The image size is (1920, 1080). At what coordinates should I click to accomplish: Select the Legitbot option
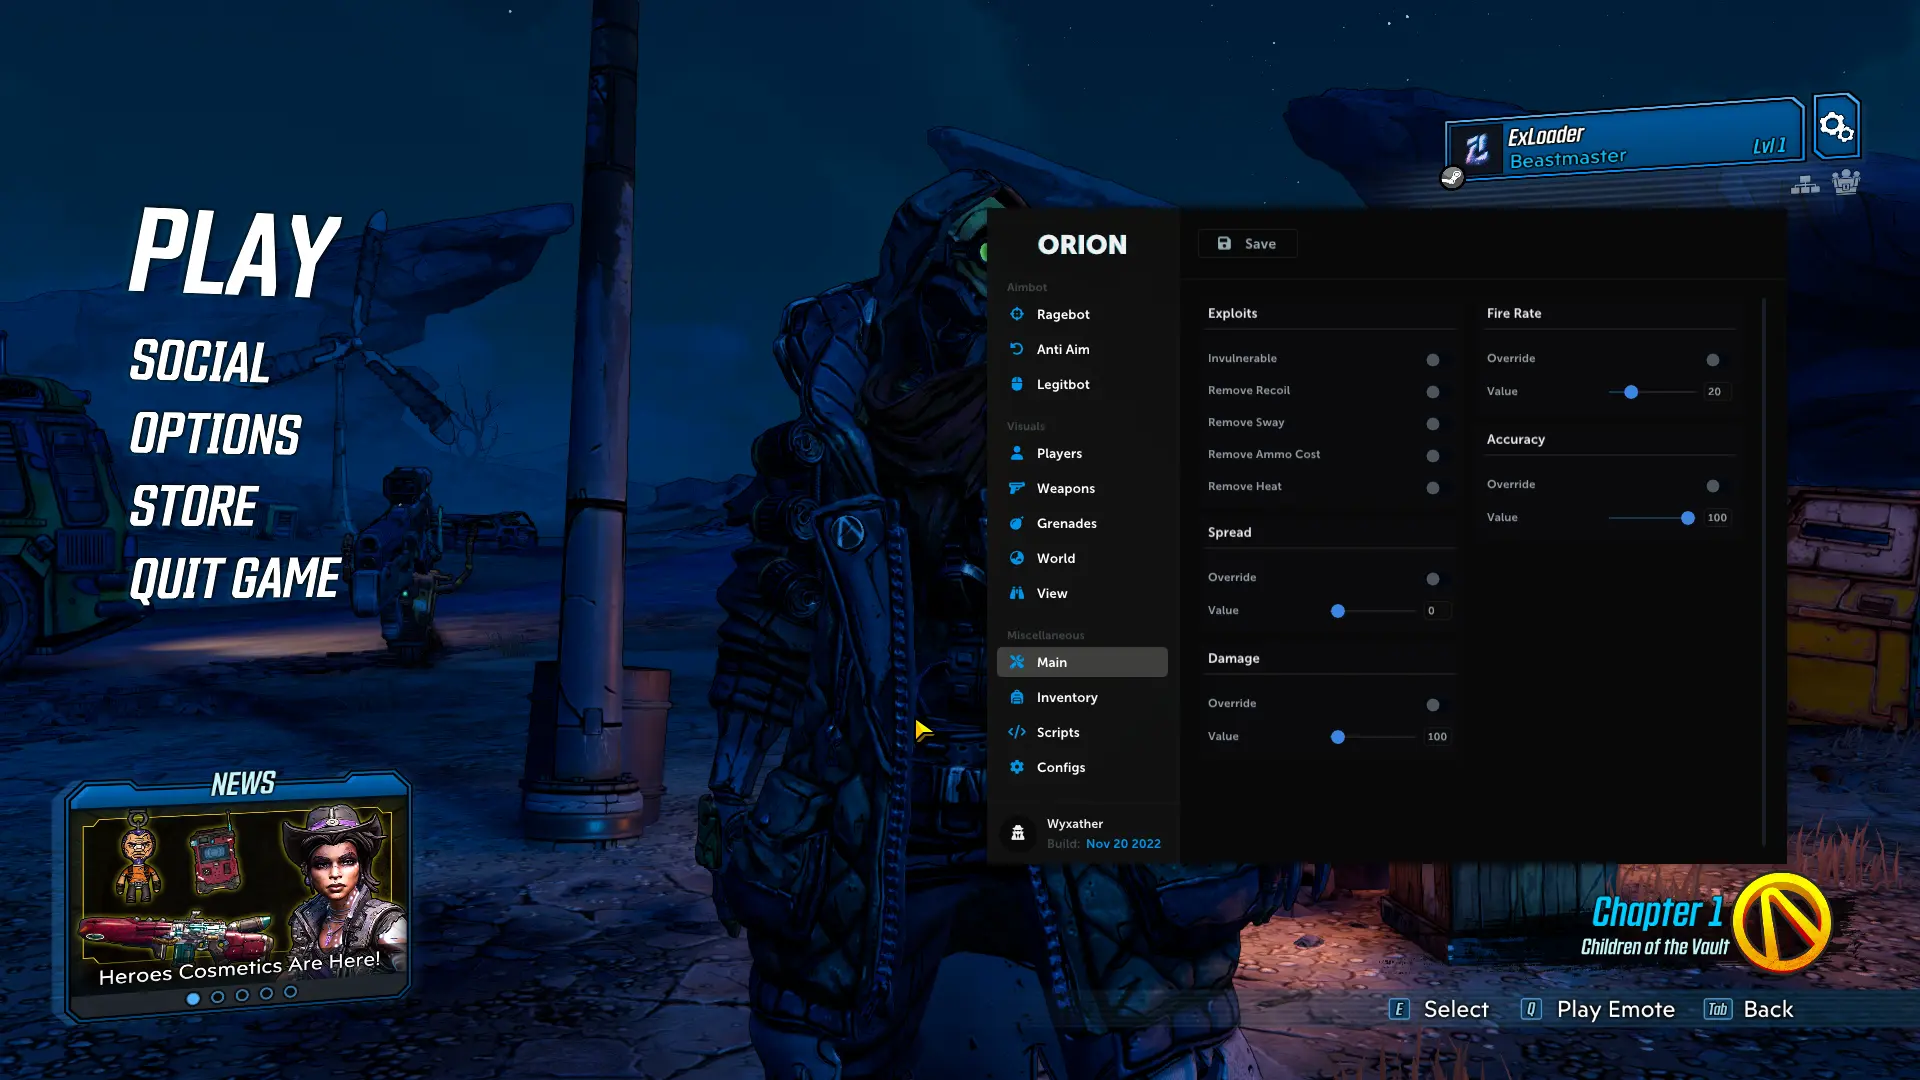pyautogui.click(x=1063, y=384)
